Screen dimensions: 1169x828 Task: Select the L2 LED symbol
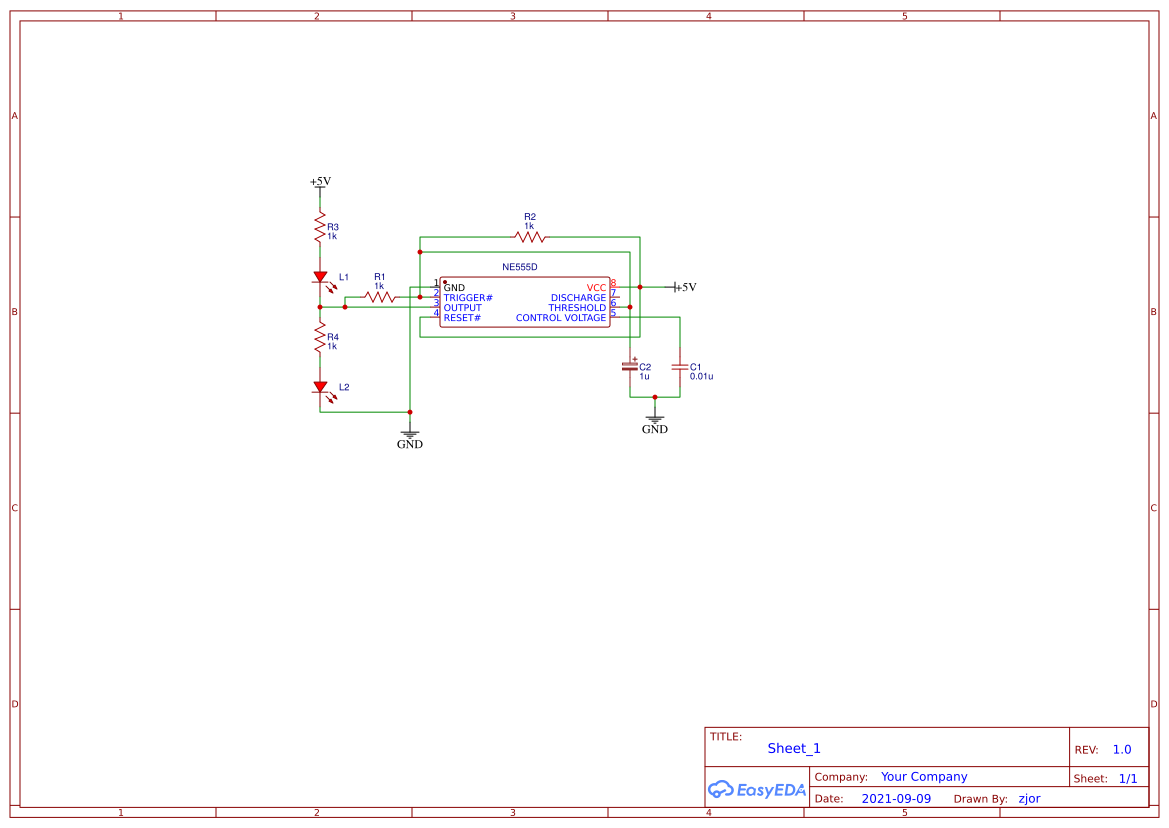(321, 388)
